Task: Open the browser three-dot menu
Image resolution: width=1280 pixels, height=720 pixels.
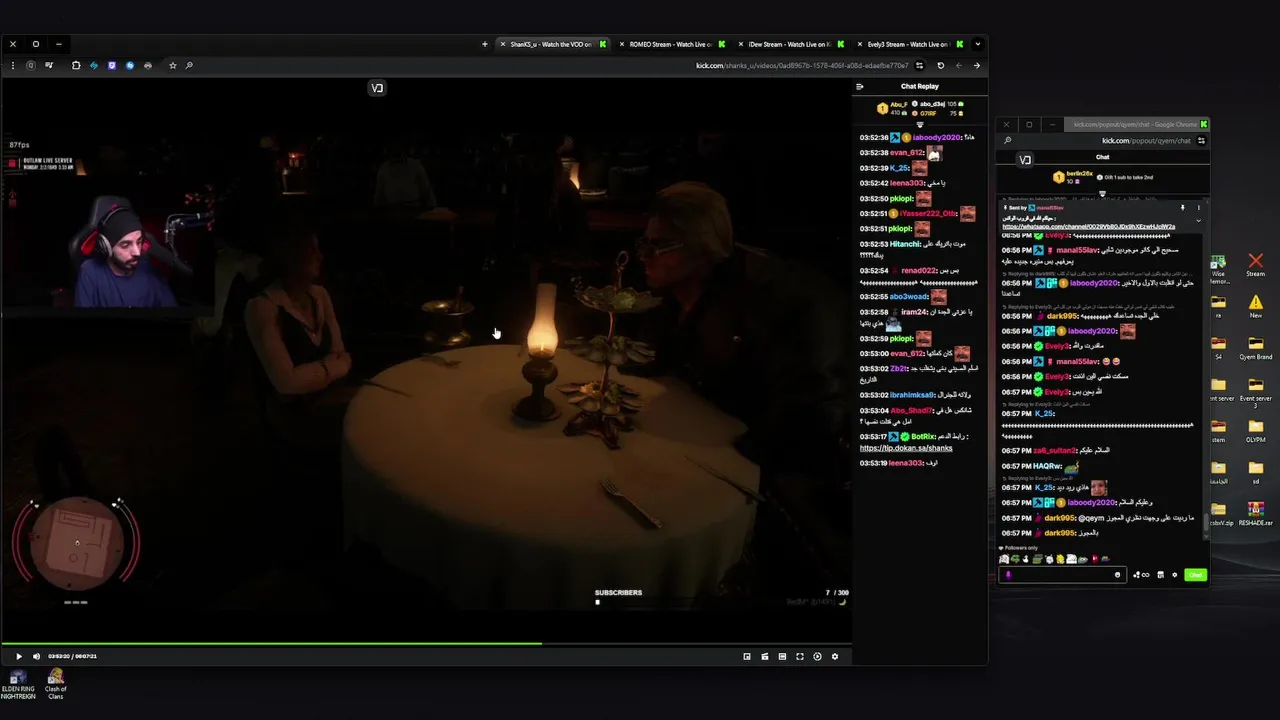Action: coord(13,65)
